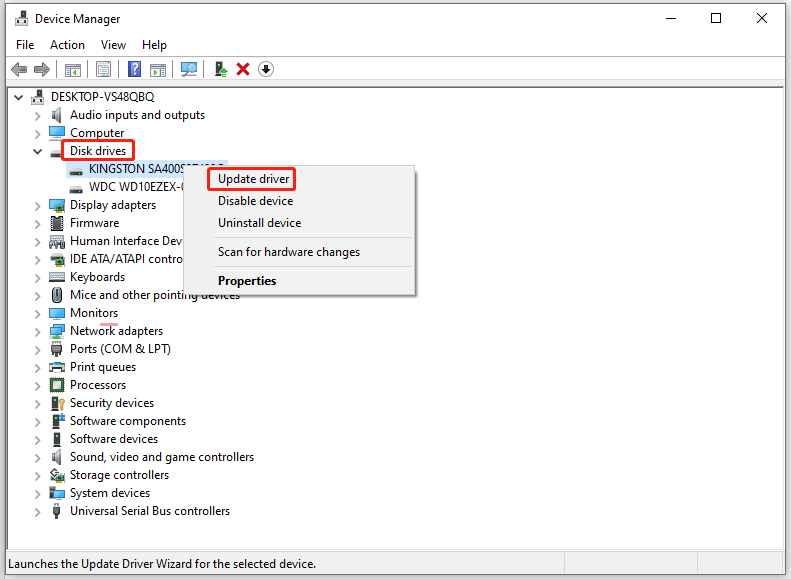This screenshot has width=791, height=579.
Task: Select the KINGSTON SA400 disk drive
Action: [136, 169]
